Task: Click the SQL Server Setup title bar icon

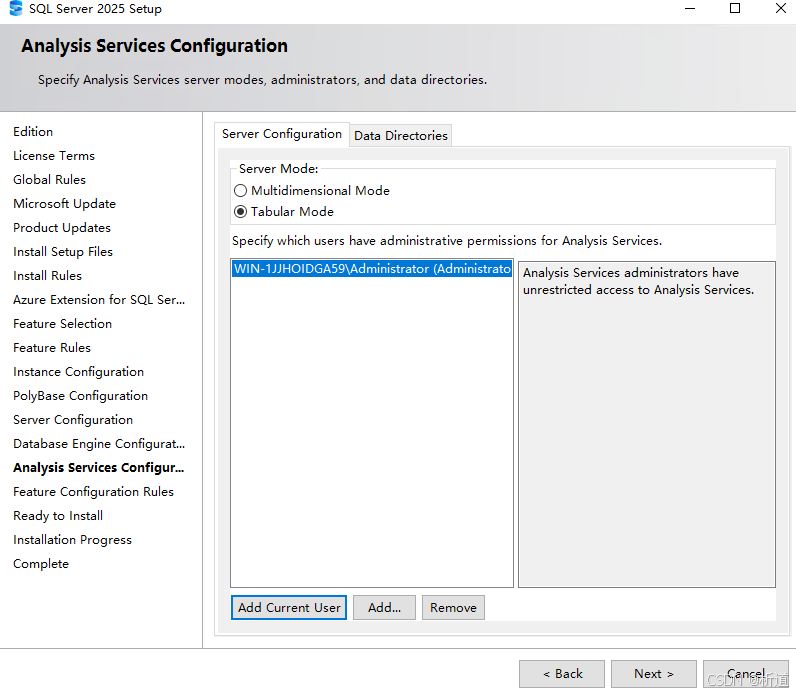Action: (x=16, y=9)
